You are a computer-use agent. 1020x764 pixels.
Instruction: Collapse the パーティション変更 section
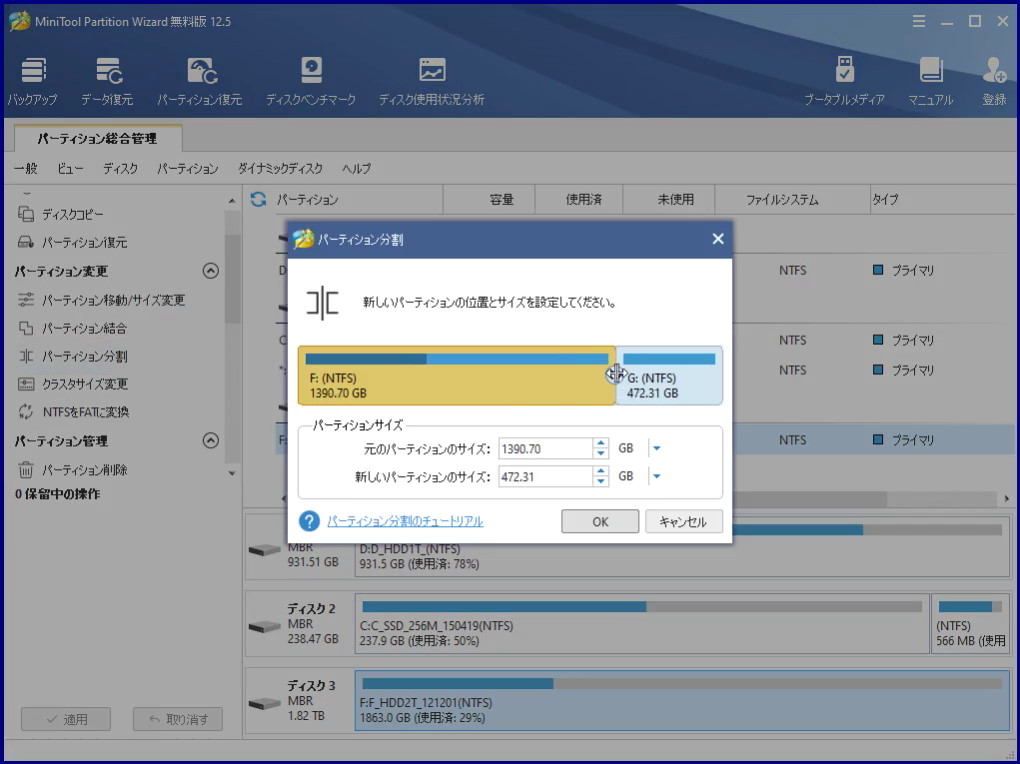pyautogui.click(x=211, y=271)
